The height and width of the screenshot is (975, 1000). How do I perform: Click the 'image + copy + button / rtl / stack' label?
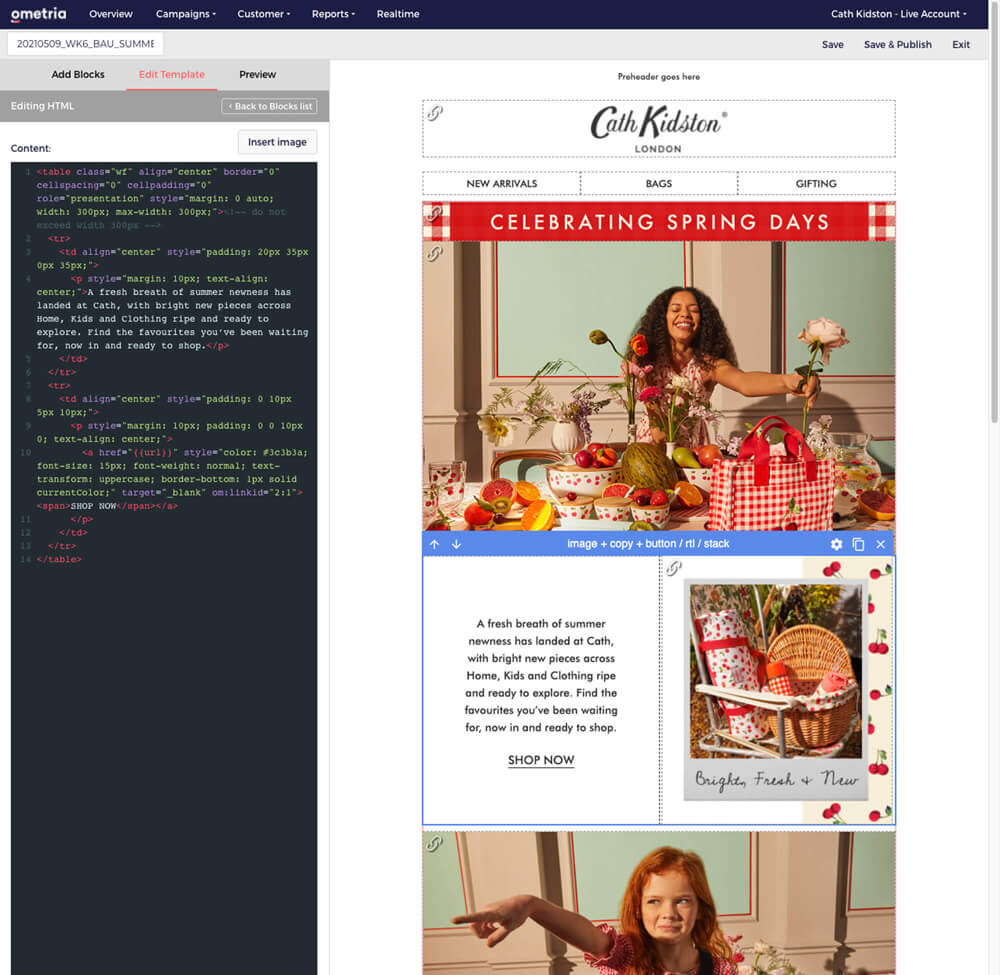(648, 544)
